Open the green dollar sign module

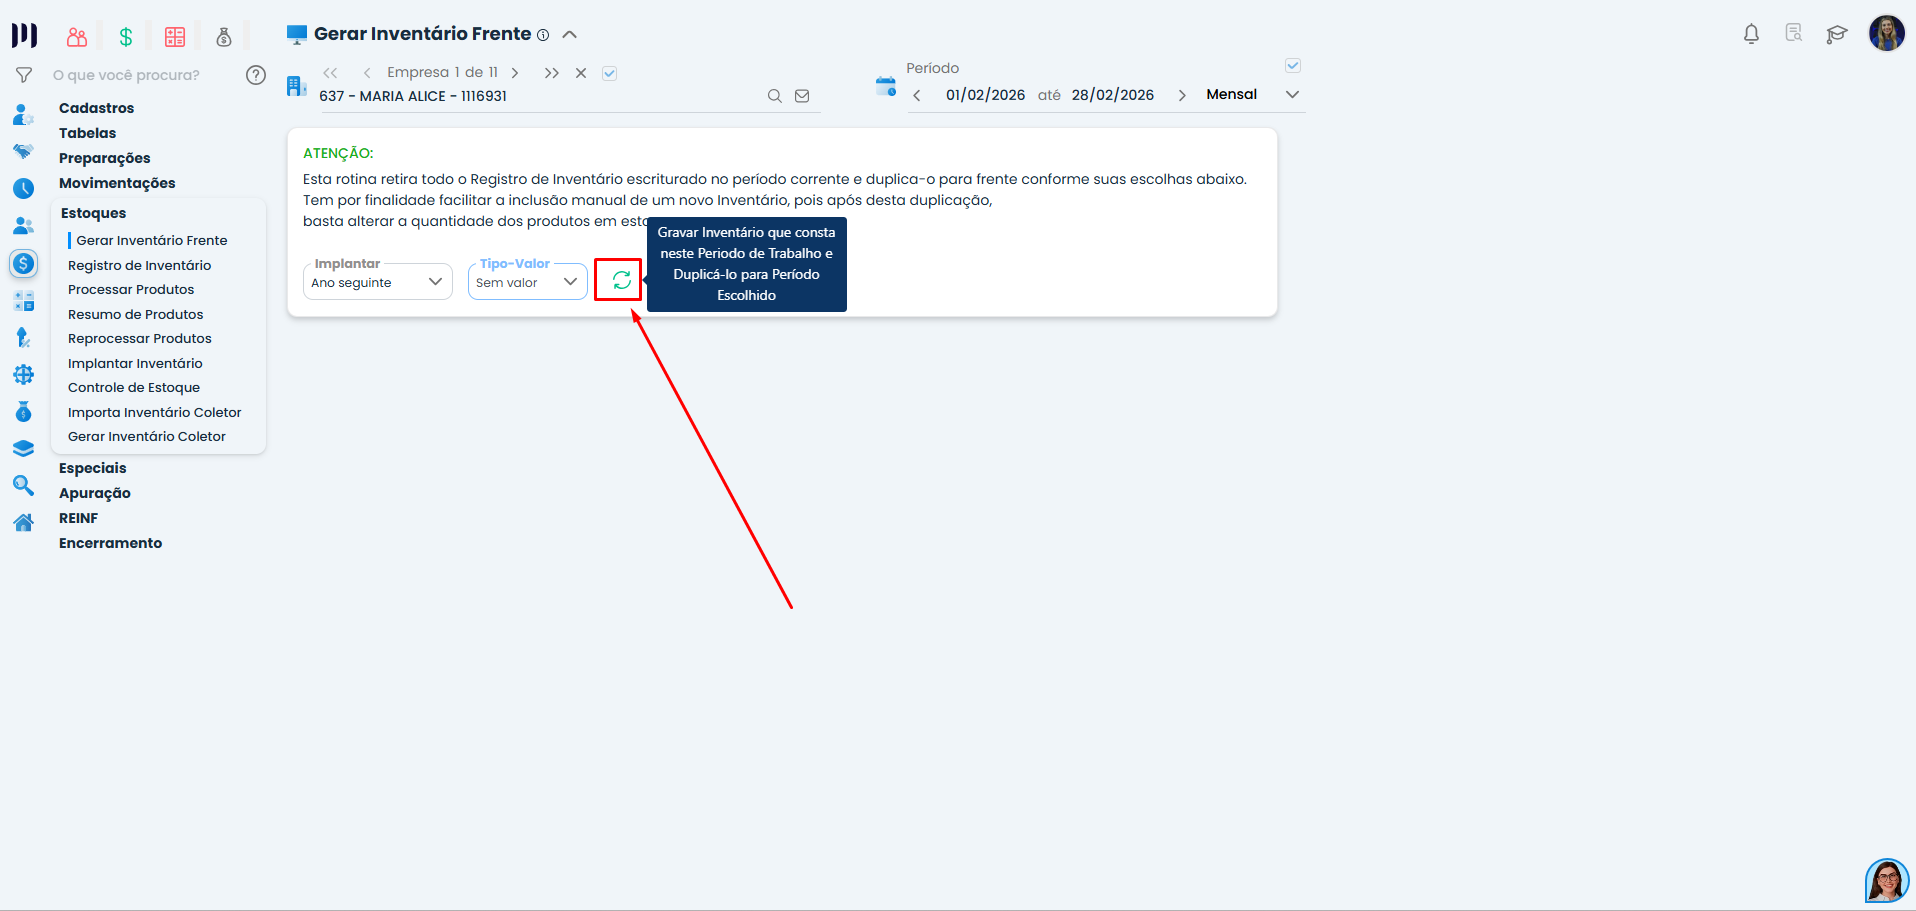coord(126,37)
